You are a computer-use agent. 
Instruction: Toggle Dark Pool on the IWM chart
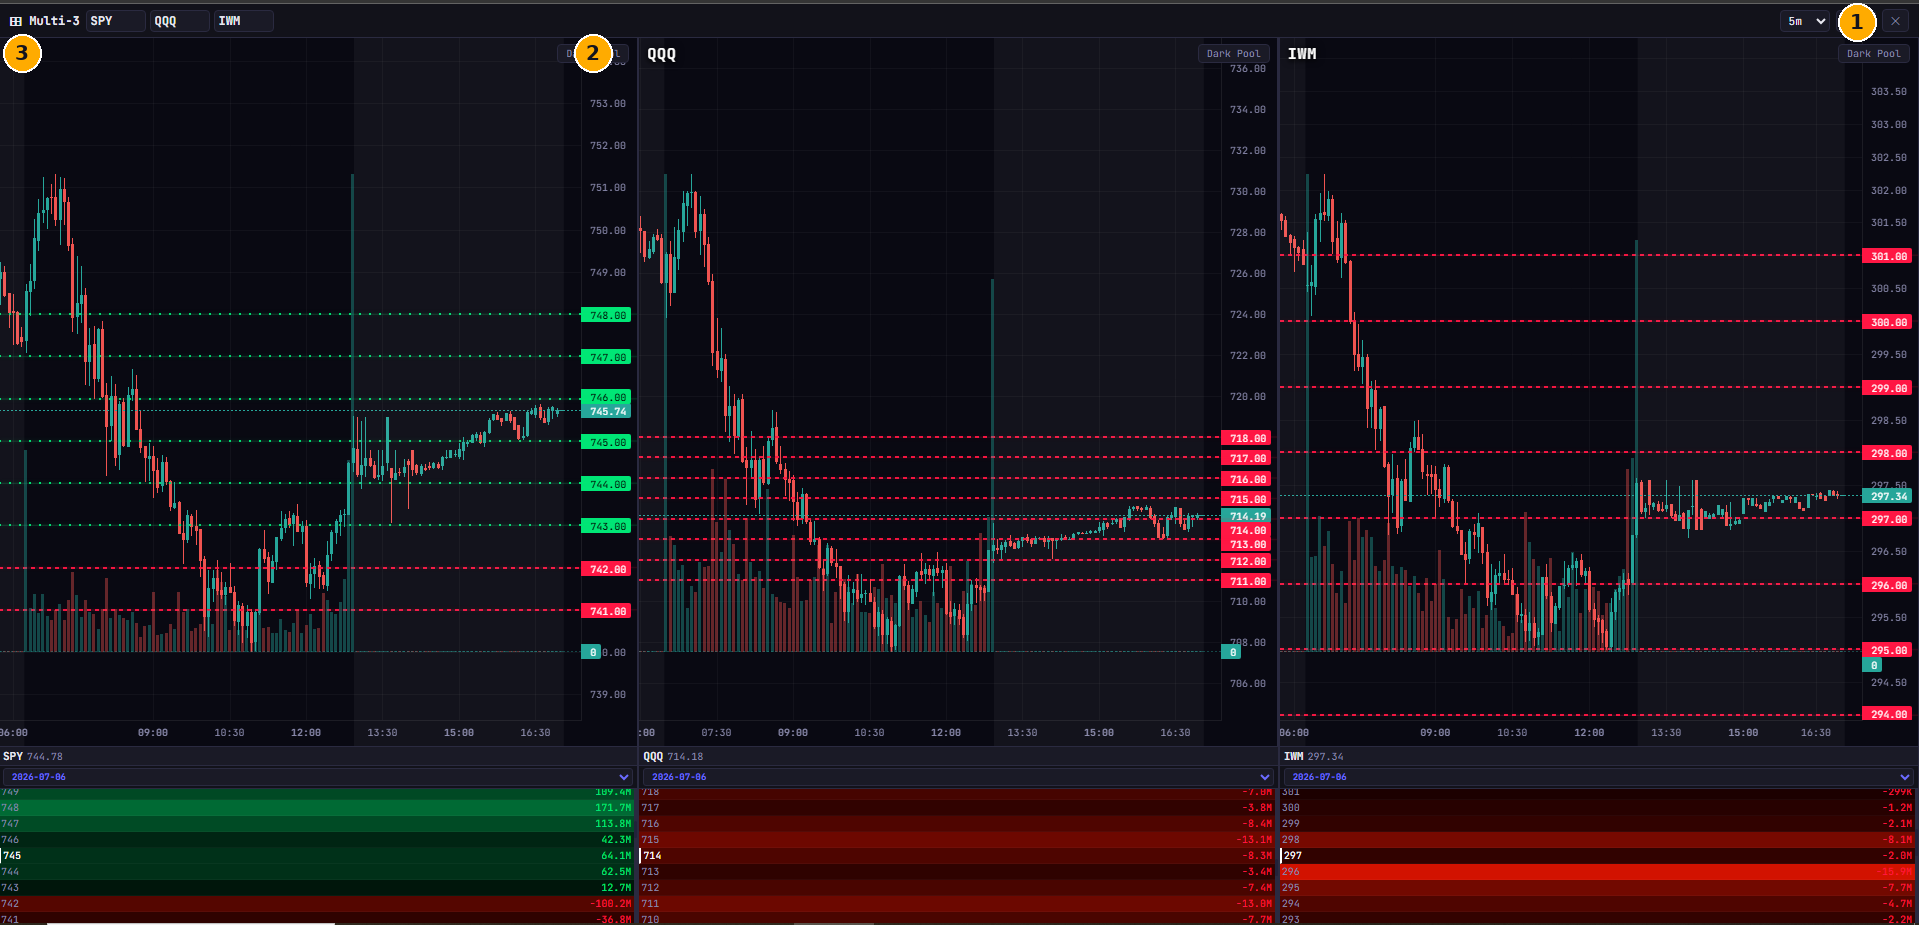coord(1873,54)
